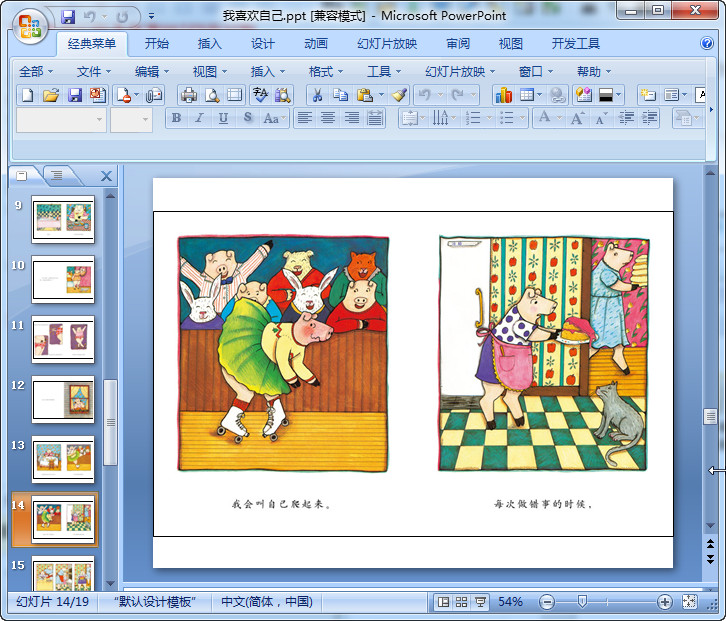
Task: Run spelling check icon
Action: click(260, 95)
